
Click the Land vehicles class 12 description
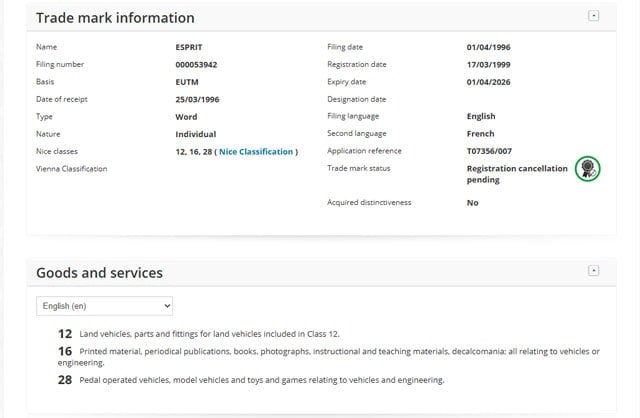(x=216, y=333)
